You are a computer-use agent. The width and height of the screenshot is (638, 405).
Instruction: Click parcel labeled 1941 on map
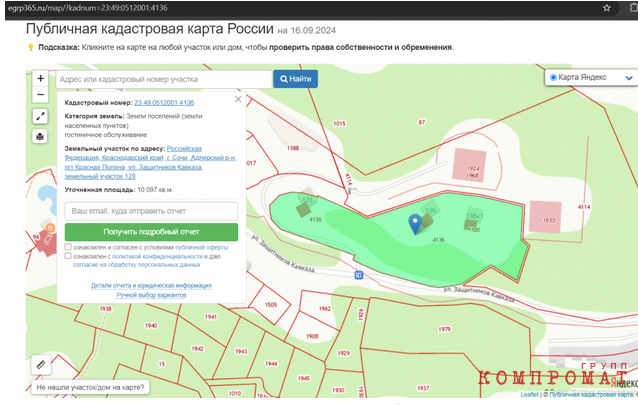click(x=211, y=317)
